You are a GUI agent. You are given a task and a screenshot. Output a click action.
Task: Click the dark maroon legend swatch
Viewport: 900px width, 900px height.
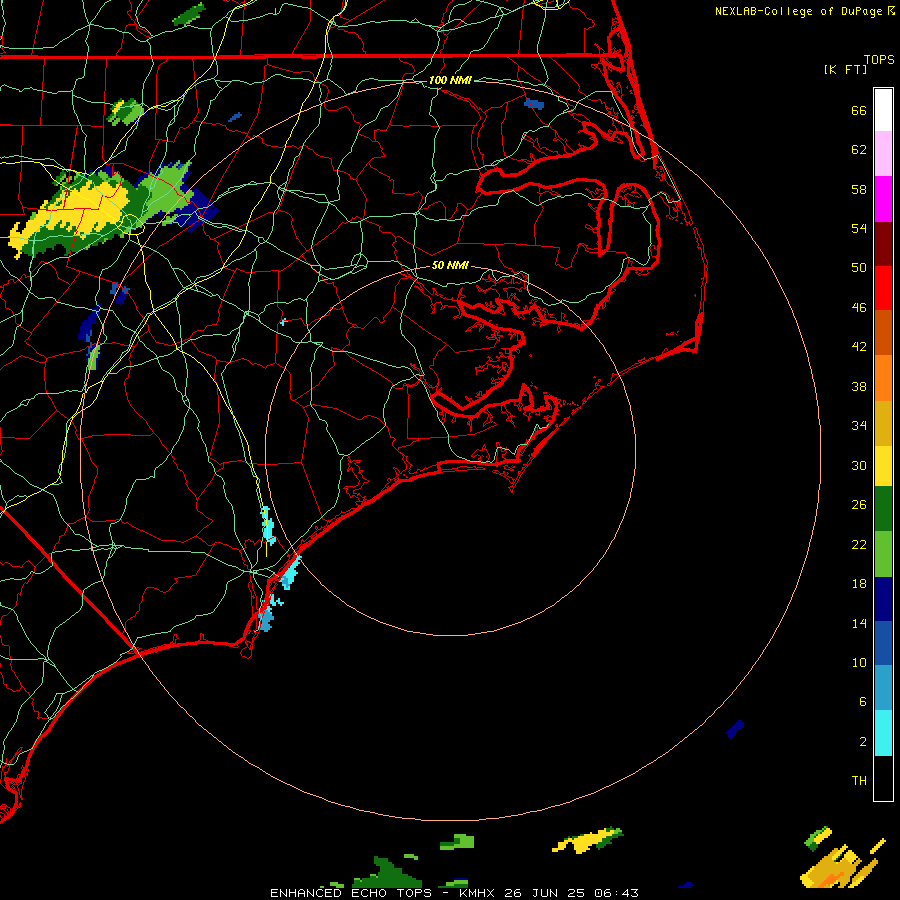tap(883, 244)
